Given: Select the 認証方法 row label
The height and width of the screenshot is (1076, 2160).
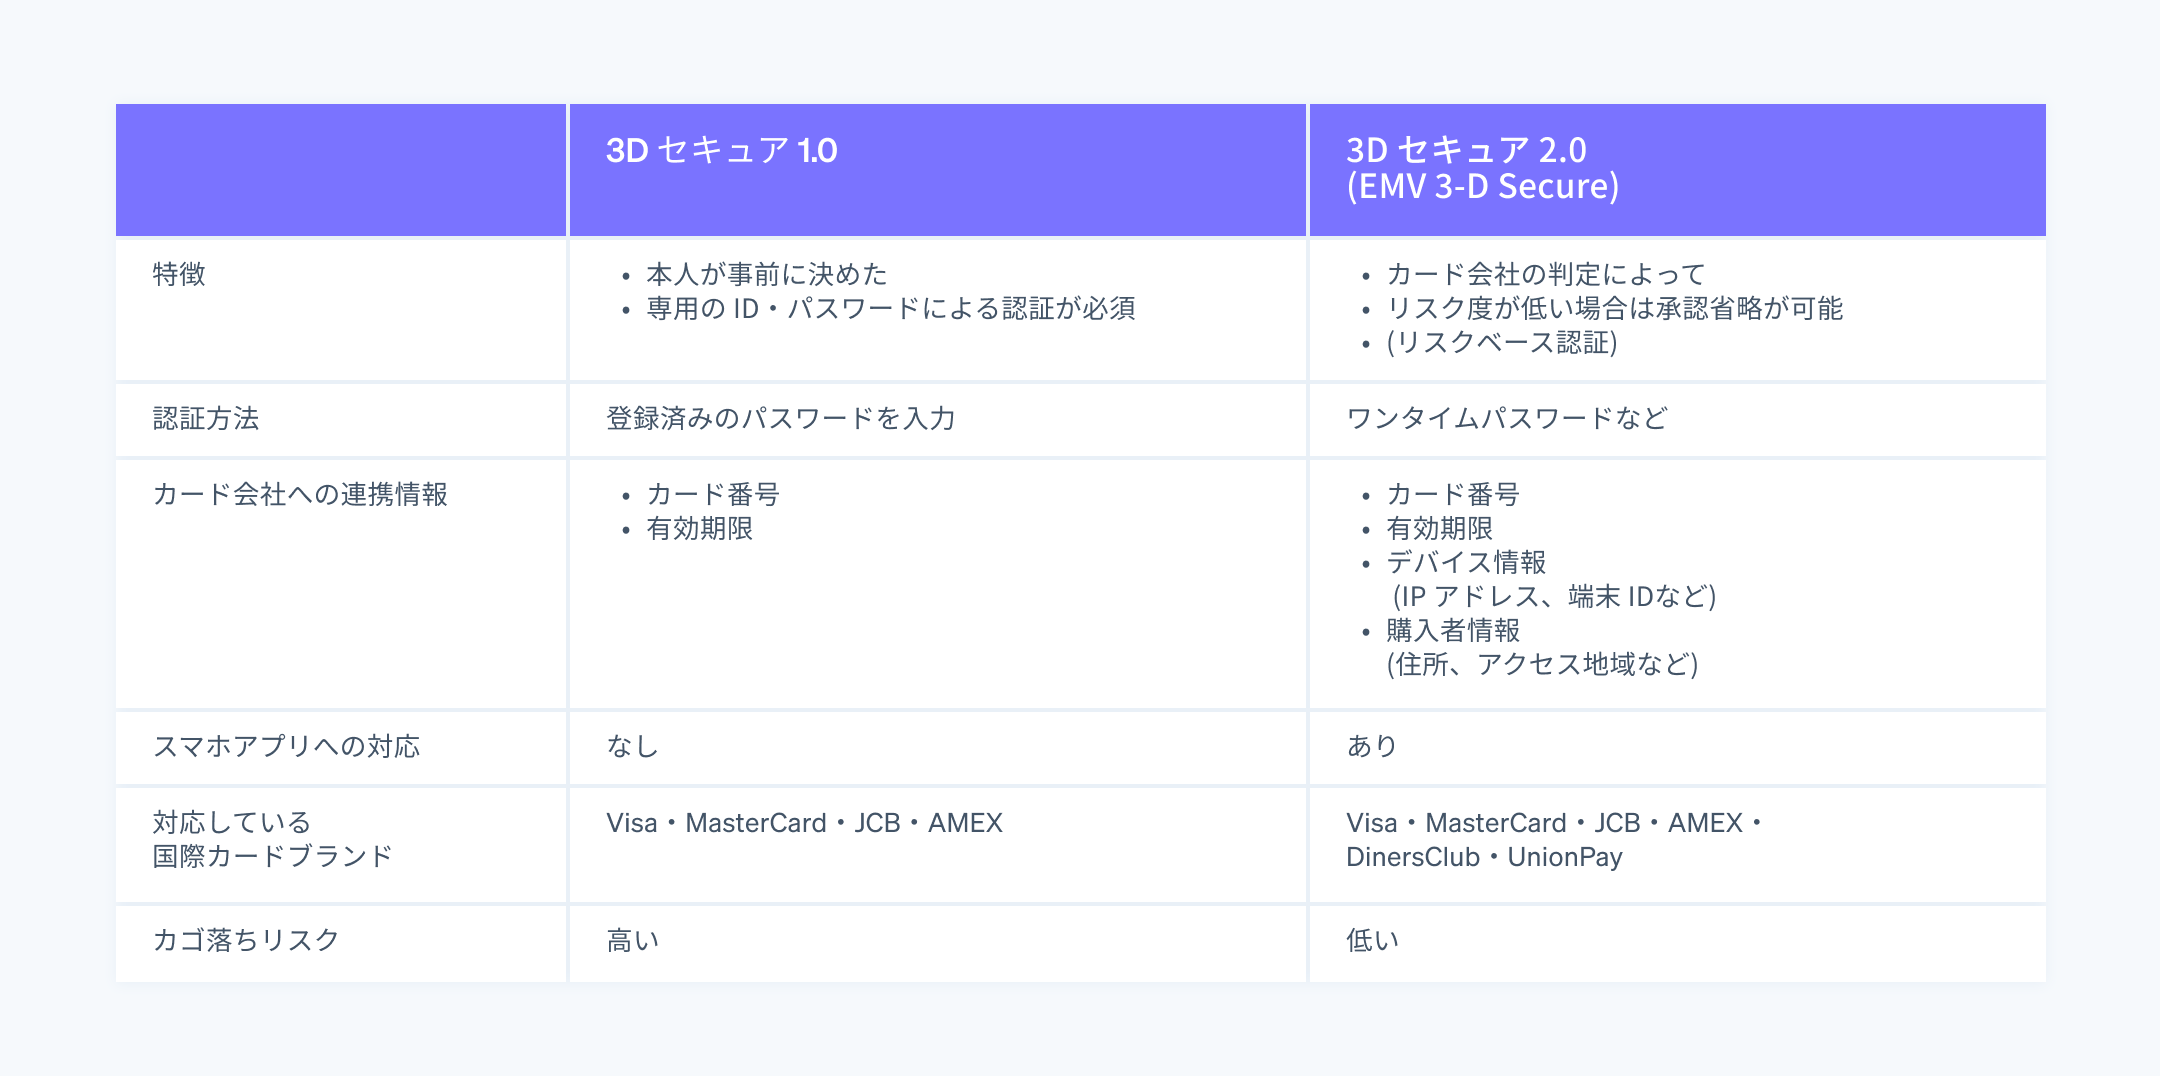Looking at the screenshot, I should (x=206, y=418).
